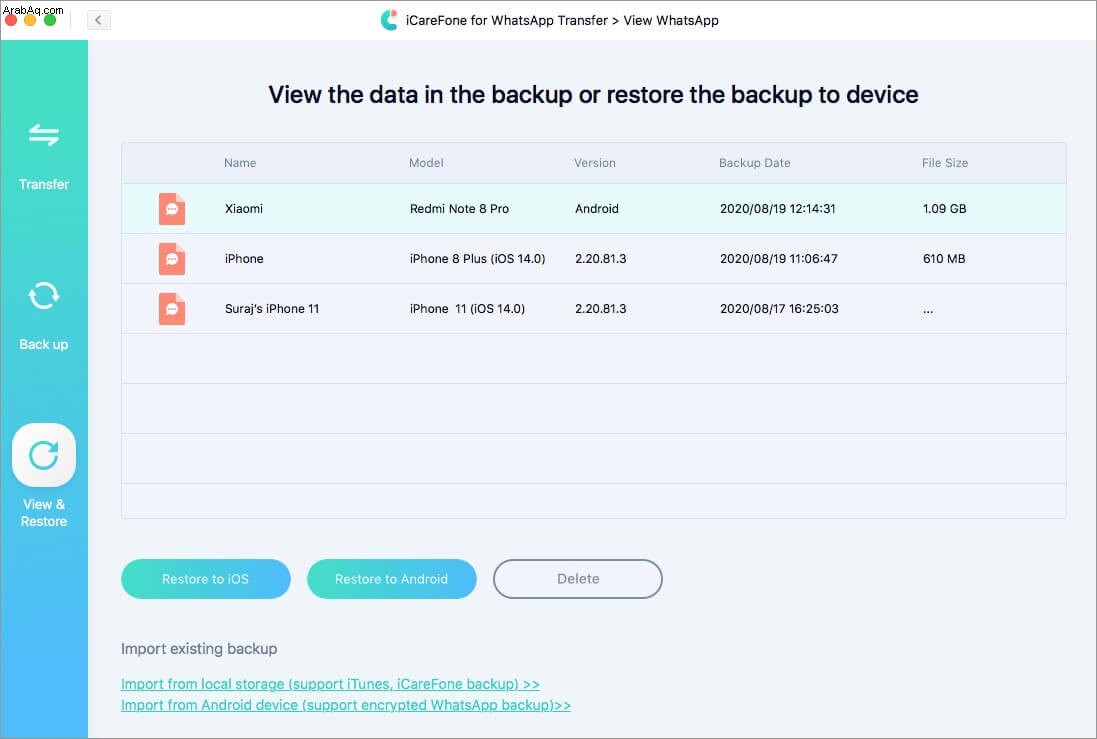The height and width of the screenshot is (739, 1097).
Task: Click the Back up label in sidebar
Action: (43, 344)
